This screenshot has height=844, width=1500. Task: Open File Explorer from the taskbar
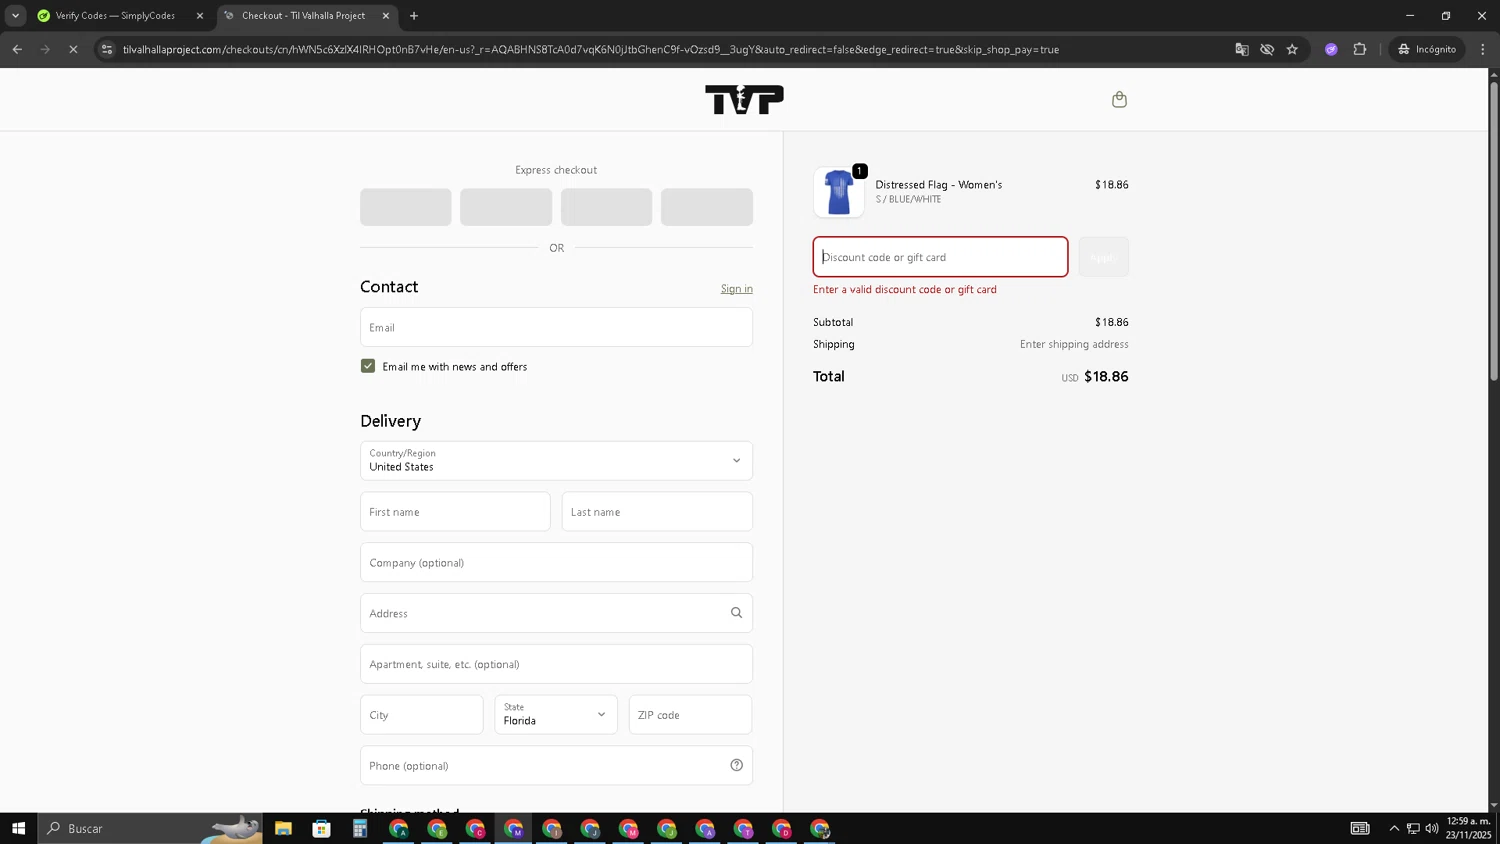283,828
